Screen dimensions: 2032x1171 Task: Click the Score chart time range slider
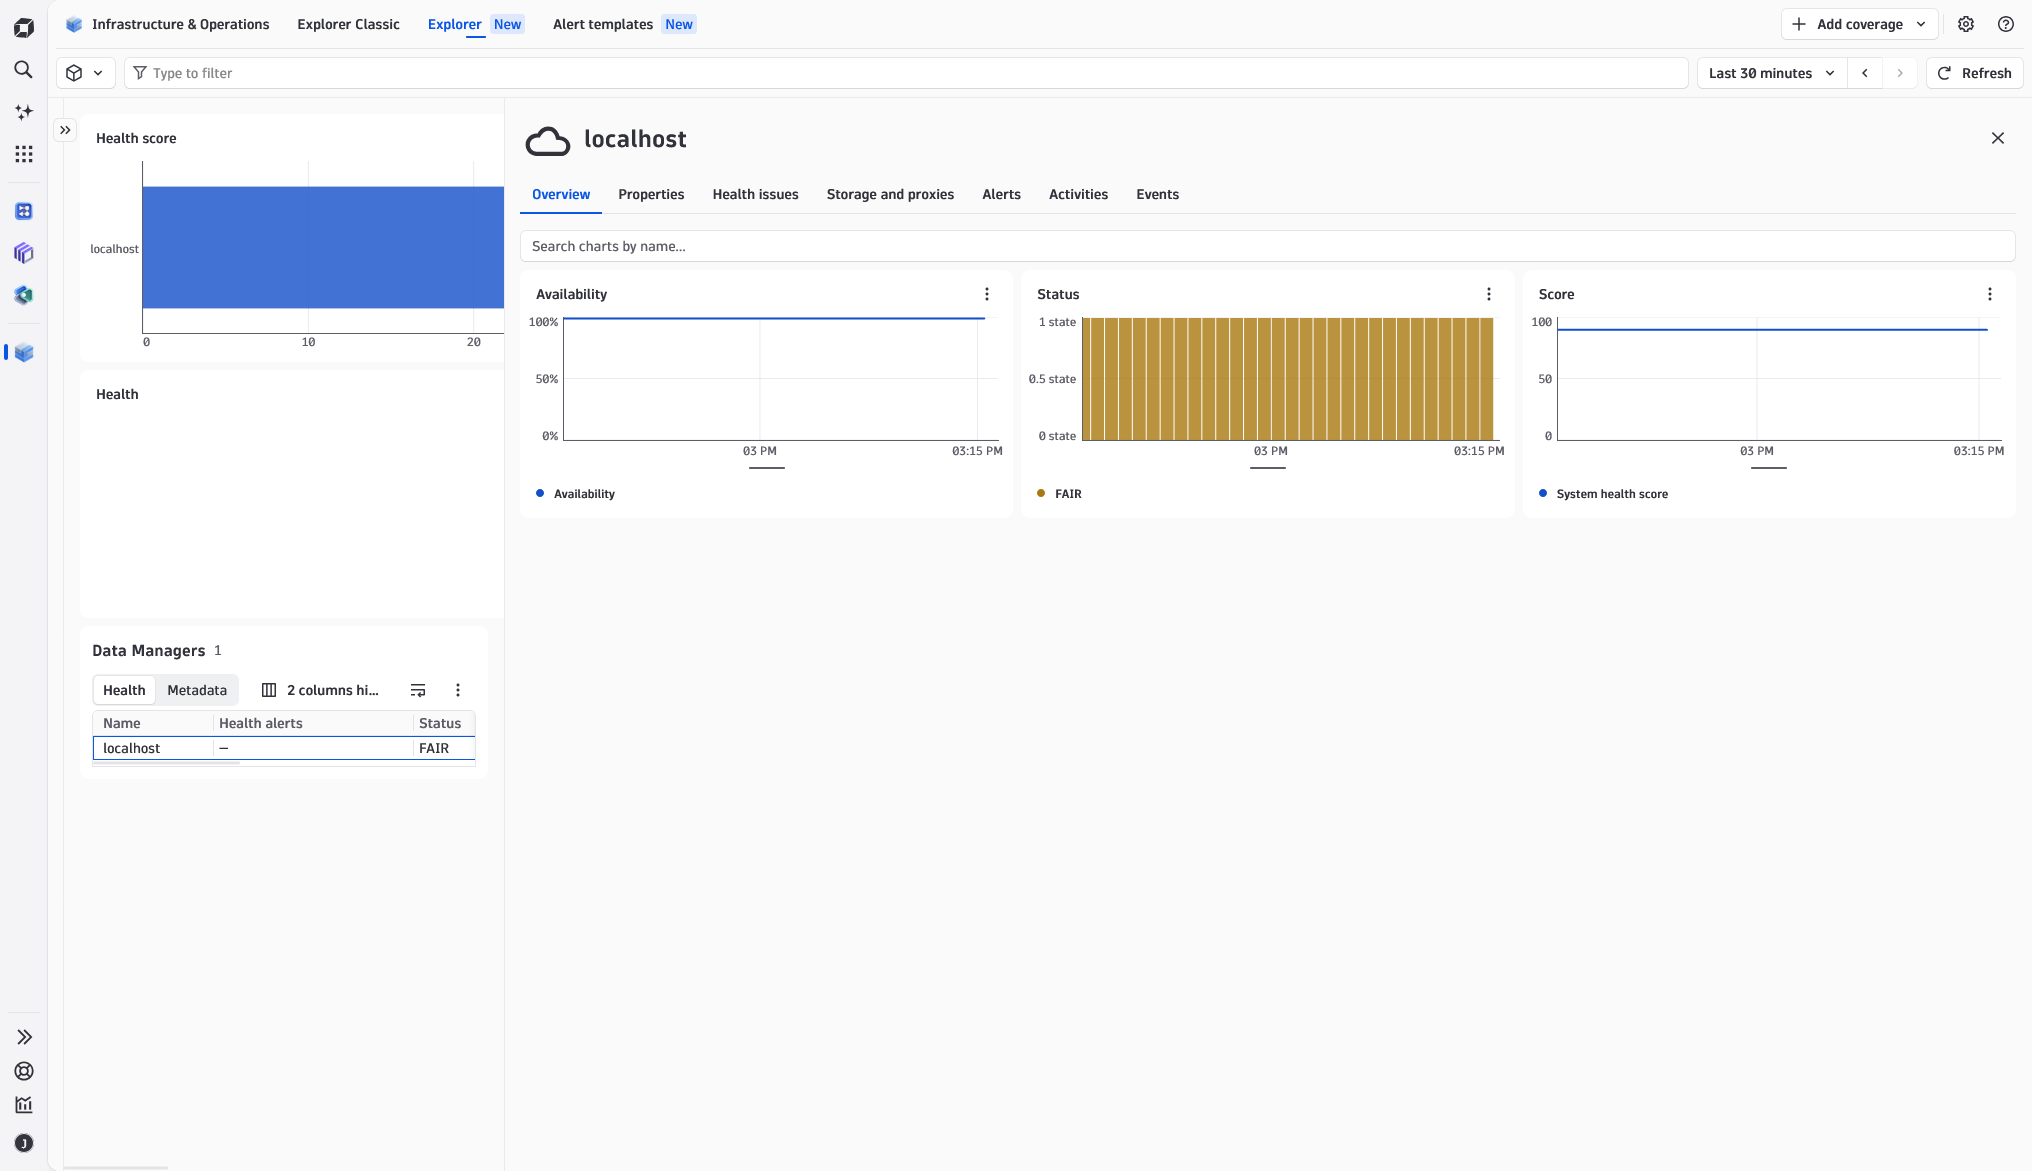[1769, 467]
